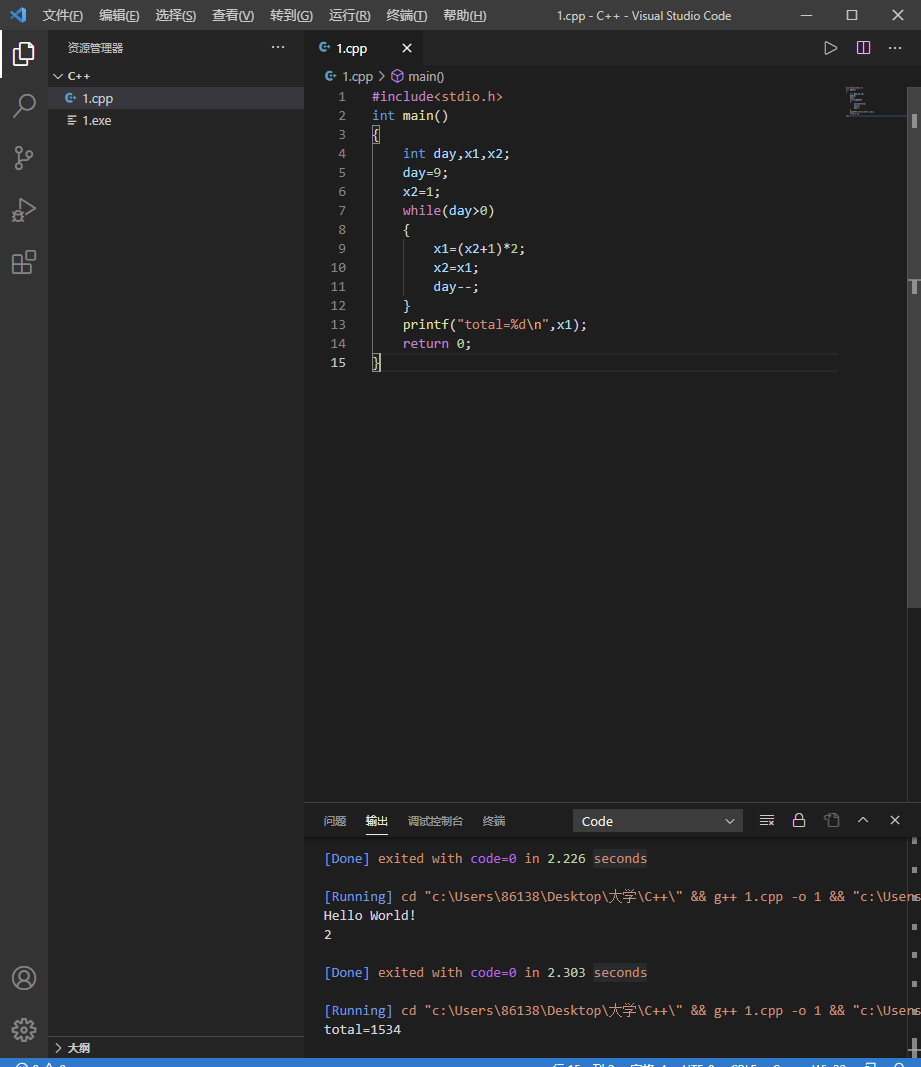Screen dimensions: 921x1067
Task: Open output log file icon
Action: (831, 821)
